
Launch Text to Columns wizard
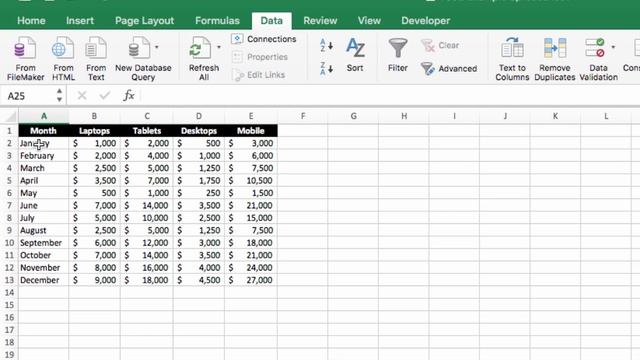coord(512,58)
